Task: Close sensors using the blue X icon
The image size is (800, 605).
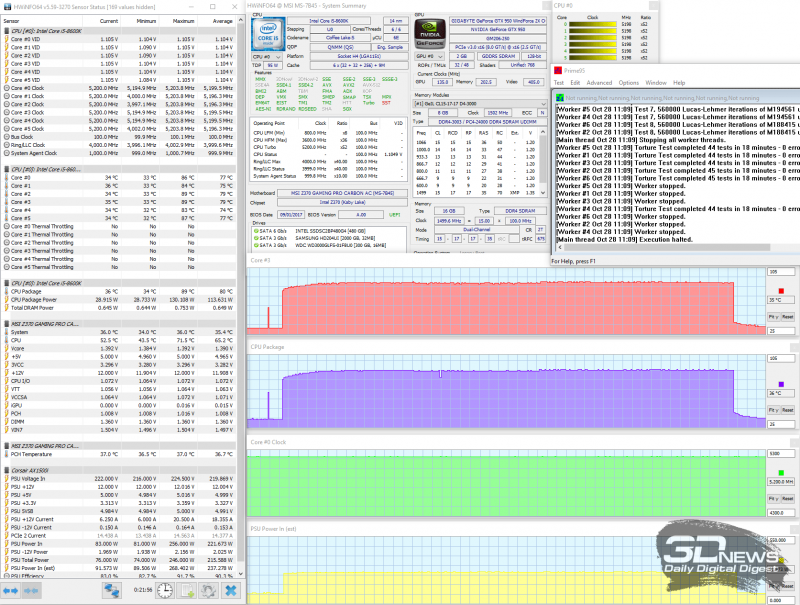Action: pos(231,591)
